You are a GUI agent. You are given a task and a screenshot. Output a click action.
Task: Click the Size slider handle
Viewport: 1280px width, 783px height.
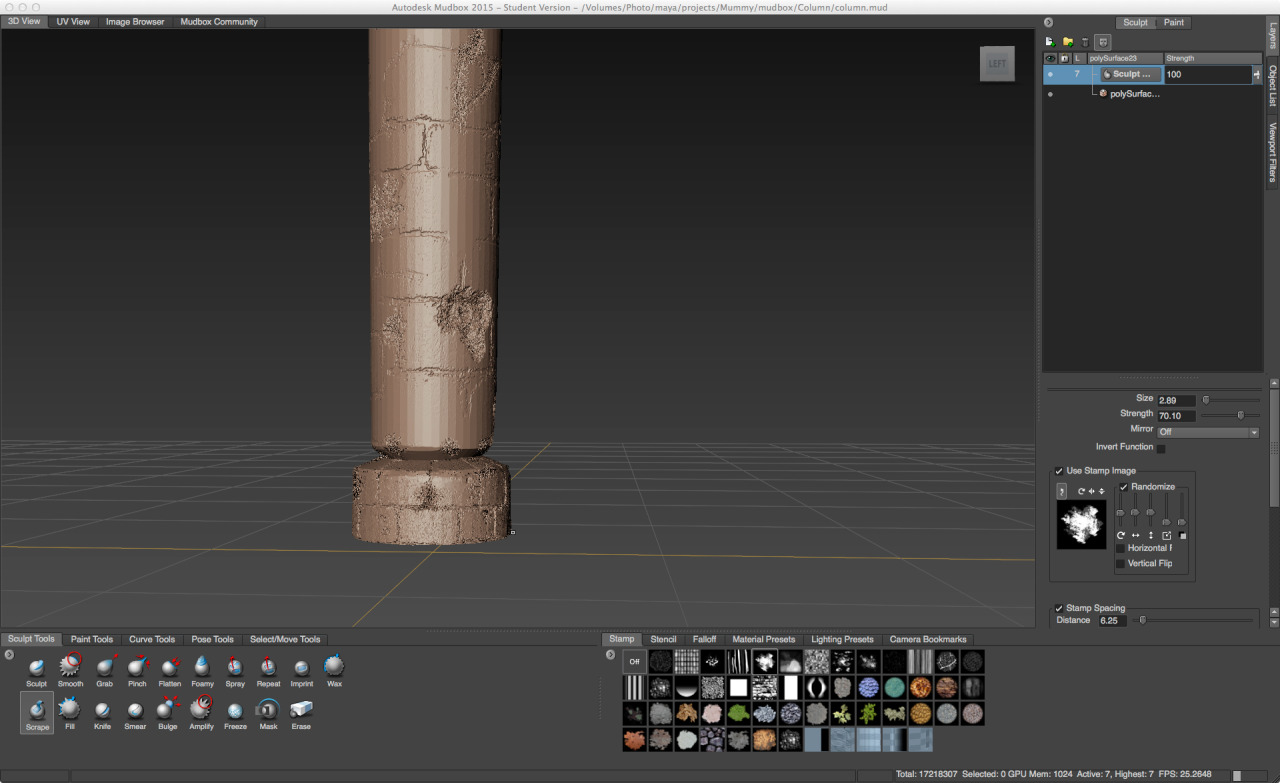[x=1206, y=400]
